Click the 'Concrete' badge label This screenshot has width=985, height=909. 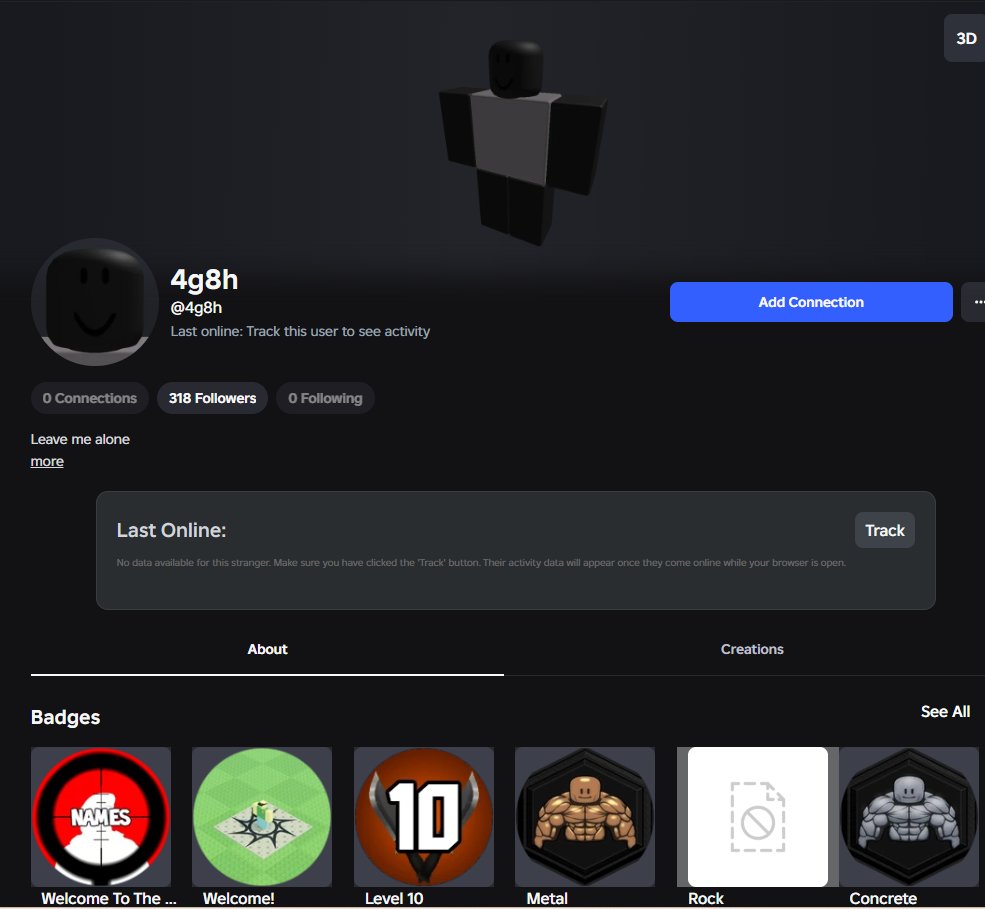pos(883,899)
